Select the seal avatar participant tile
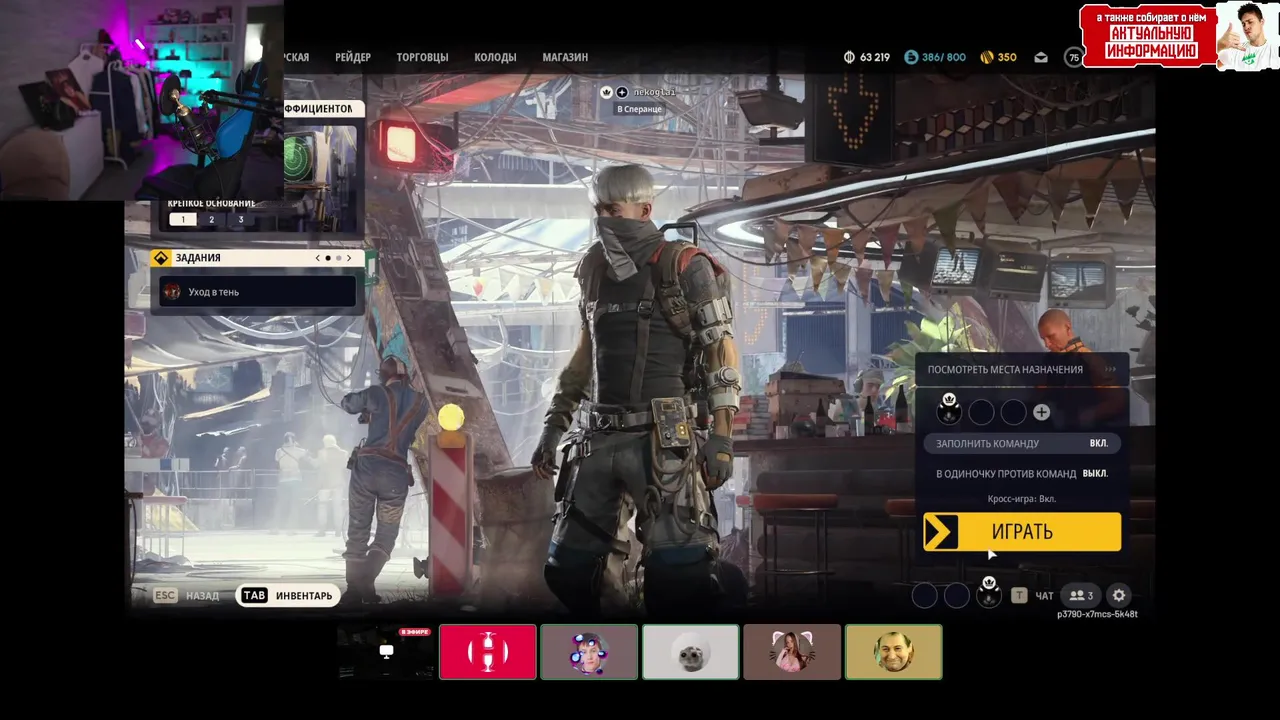 (691, 652)
